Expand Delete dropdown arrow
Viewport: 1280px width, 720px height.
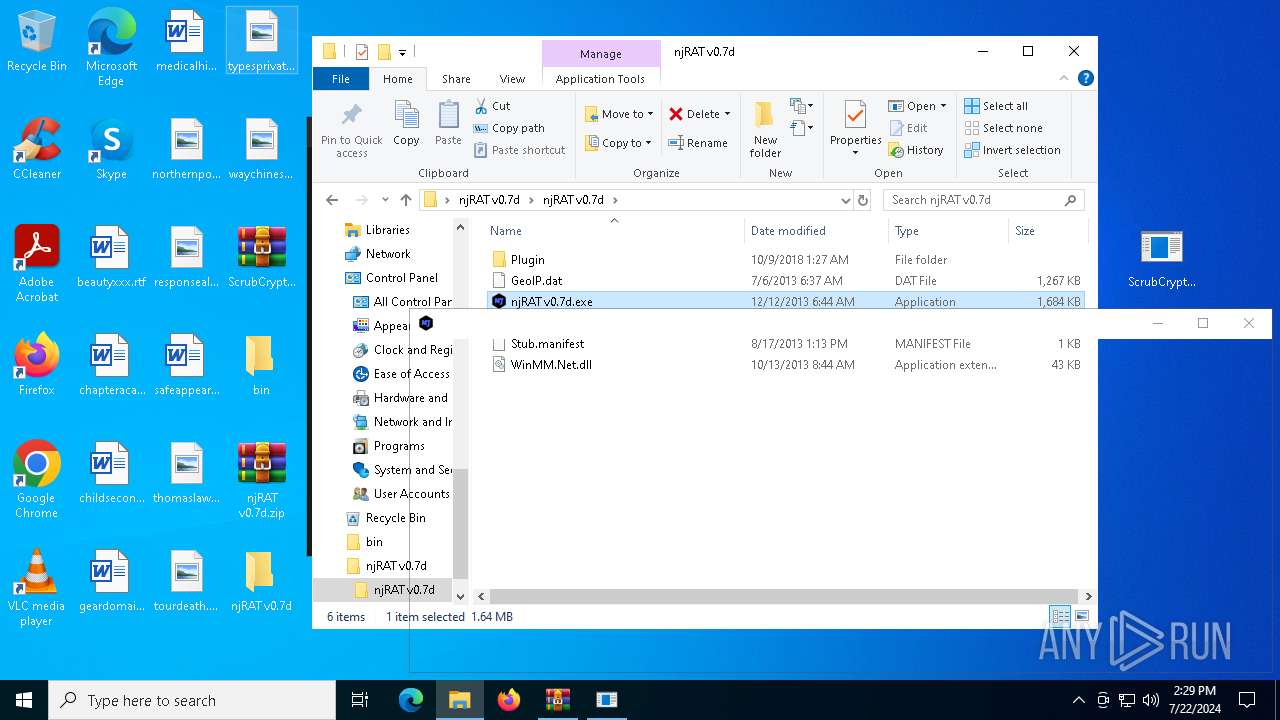click(727, 114)
